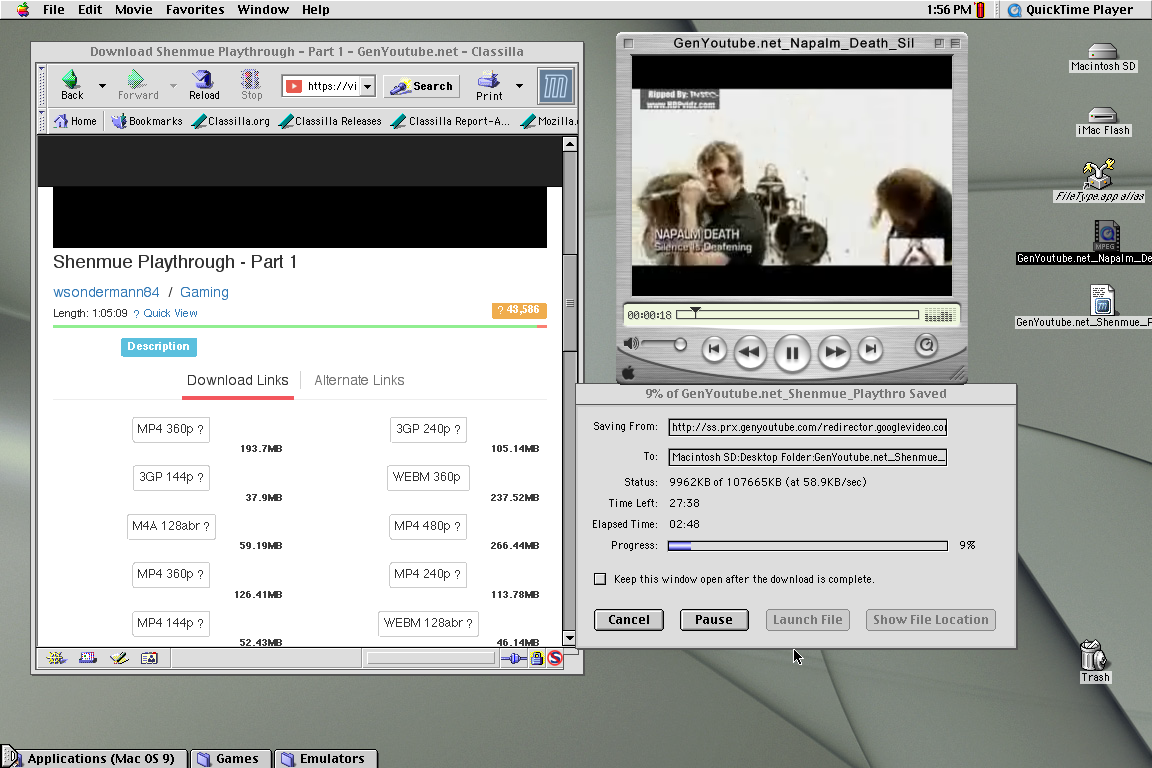Screen dimensions: 1152x768
Task: Open the Home bookmark
Action: pyautogui.click(x=75, y=121)
